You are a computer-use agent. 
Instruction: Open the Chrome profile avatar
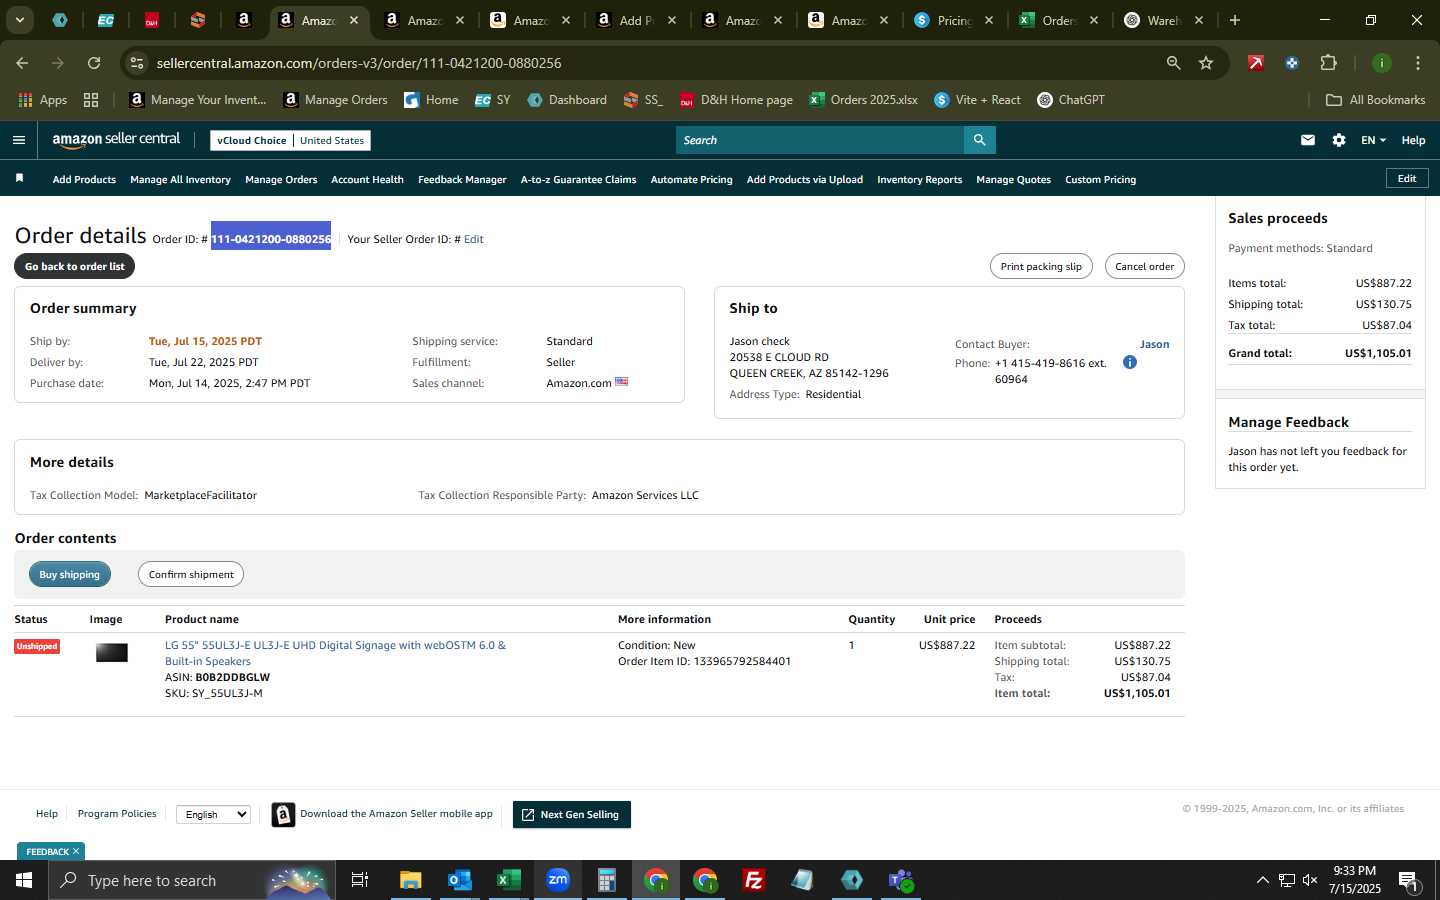tap(1381, 63)
